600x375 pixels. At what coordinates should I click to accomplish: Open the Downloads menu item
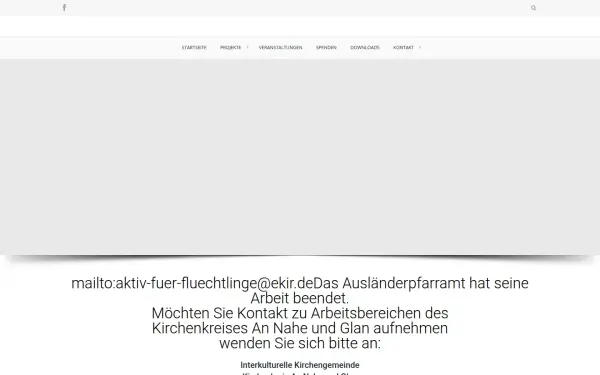(365, 47)
